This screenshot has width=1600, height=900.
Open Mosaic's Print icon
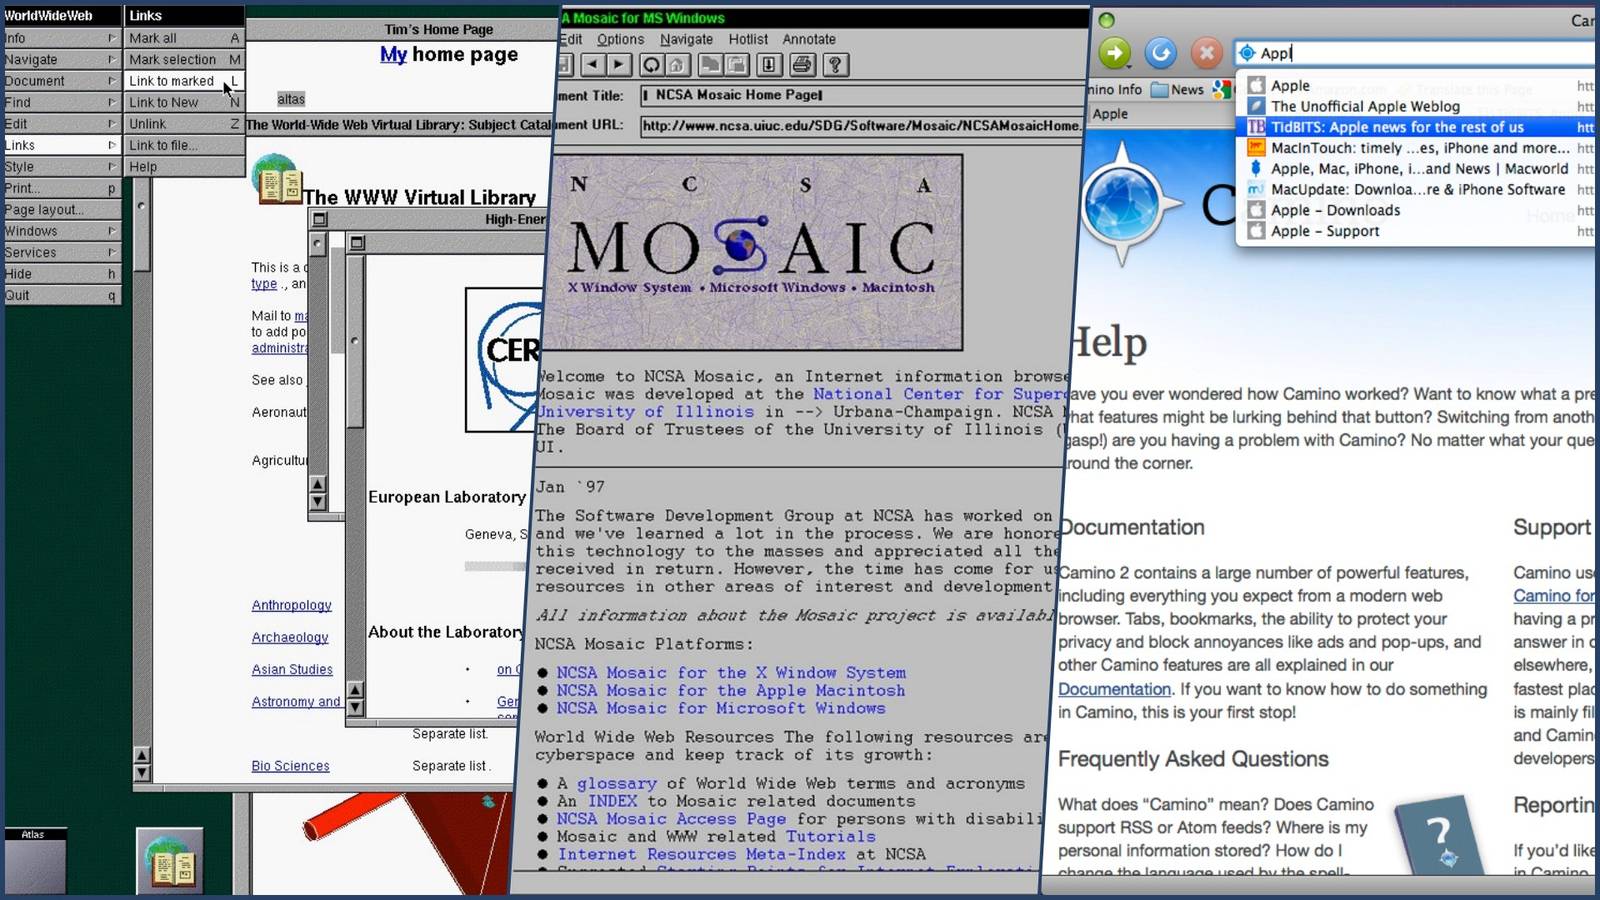[x=803, y=64]
